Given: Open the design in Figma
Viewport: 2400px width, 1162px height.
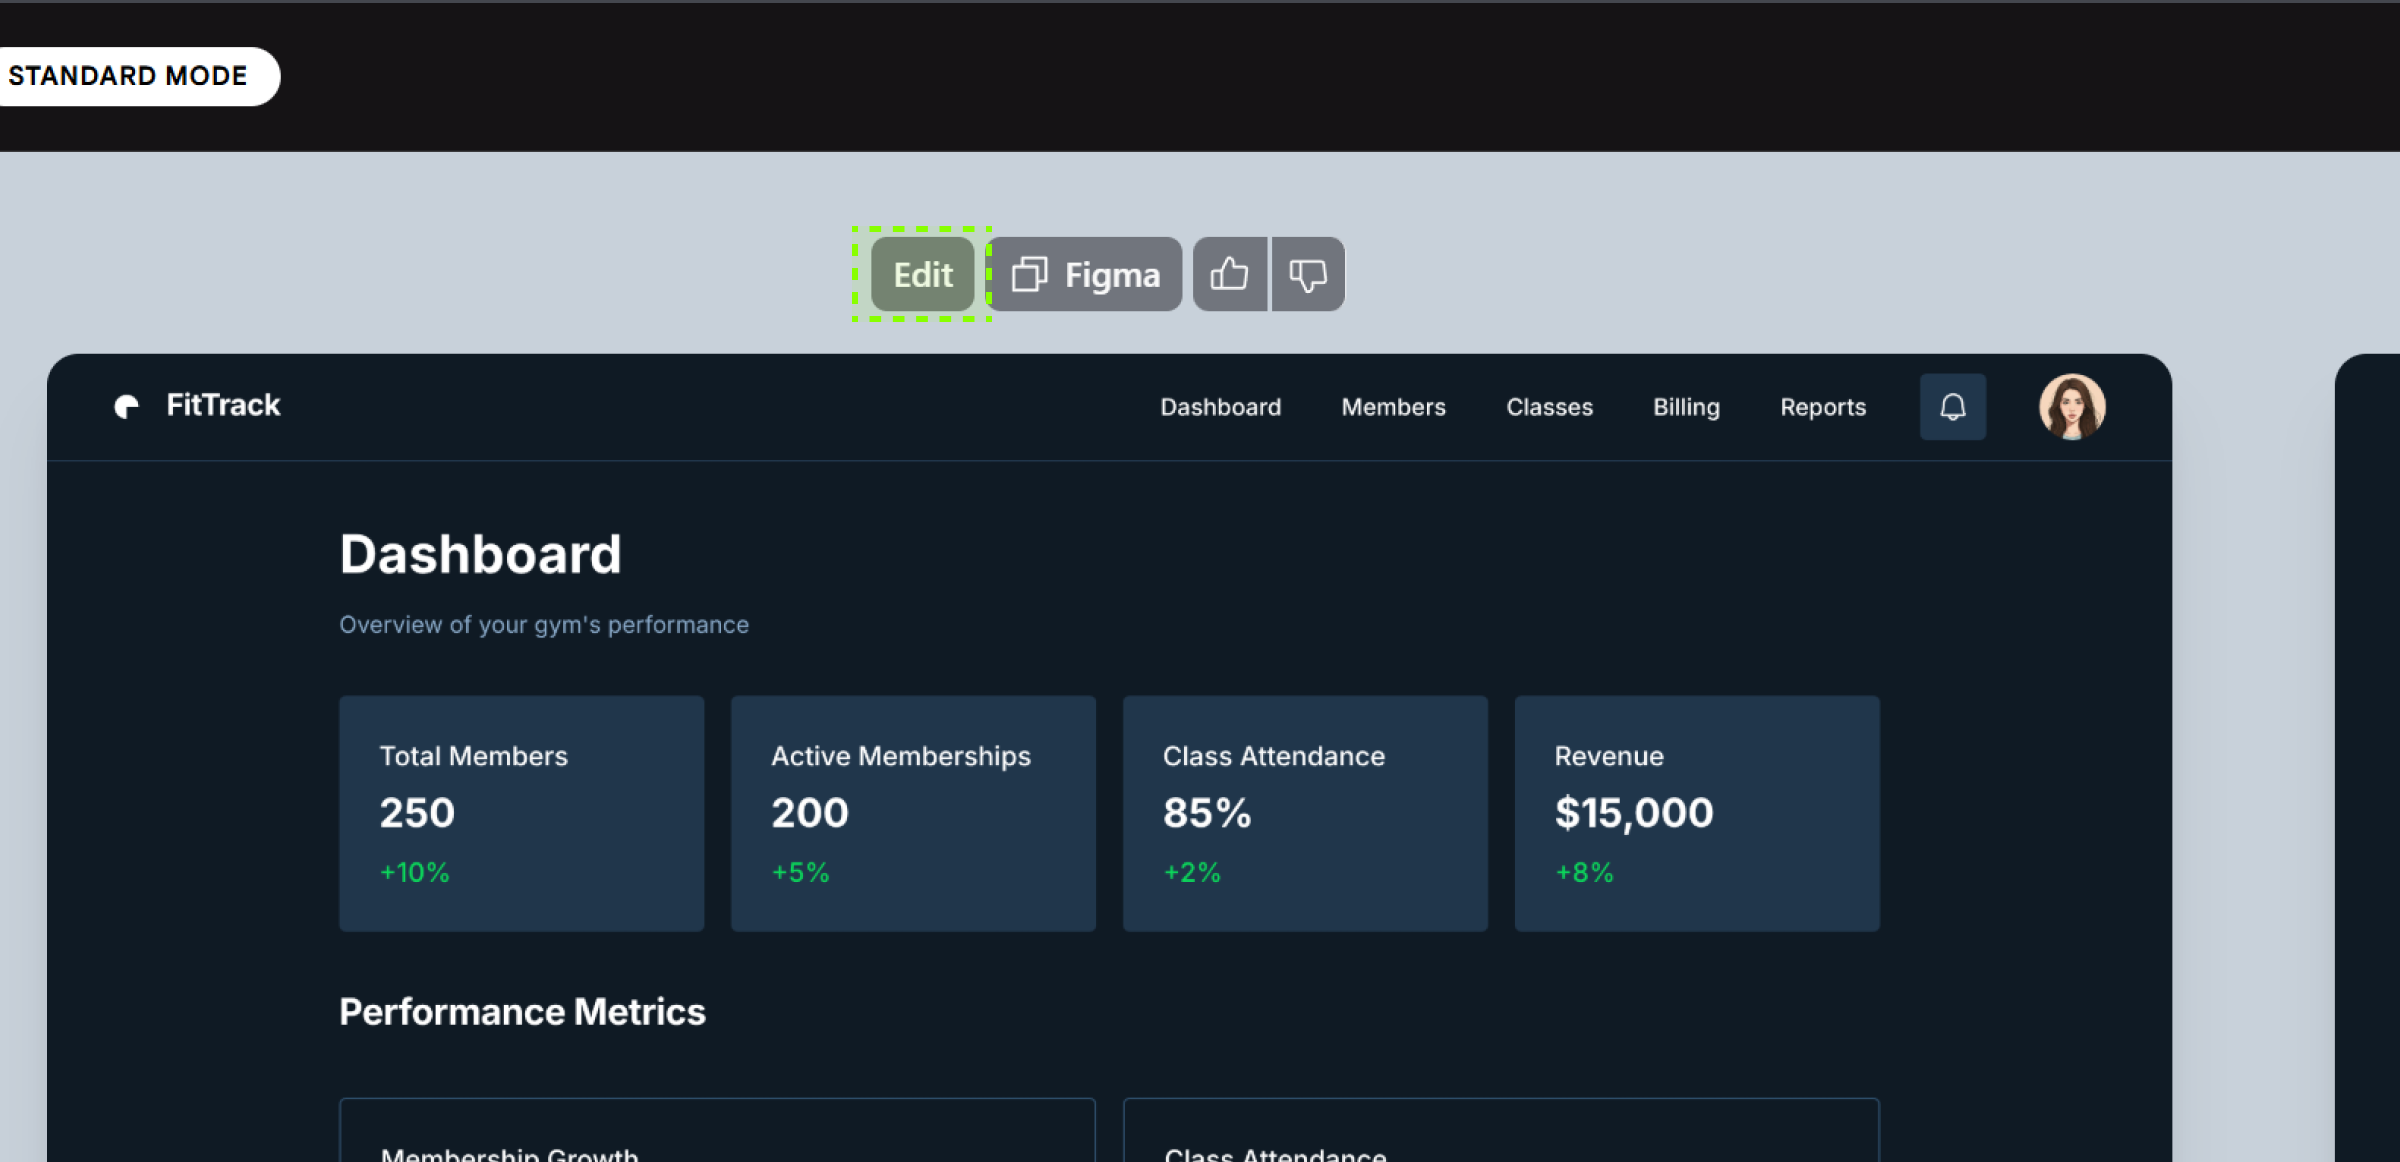Looking at the screenshot, I should (1085, 274).
